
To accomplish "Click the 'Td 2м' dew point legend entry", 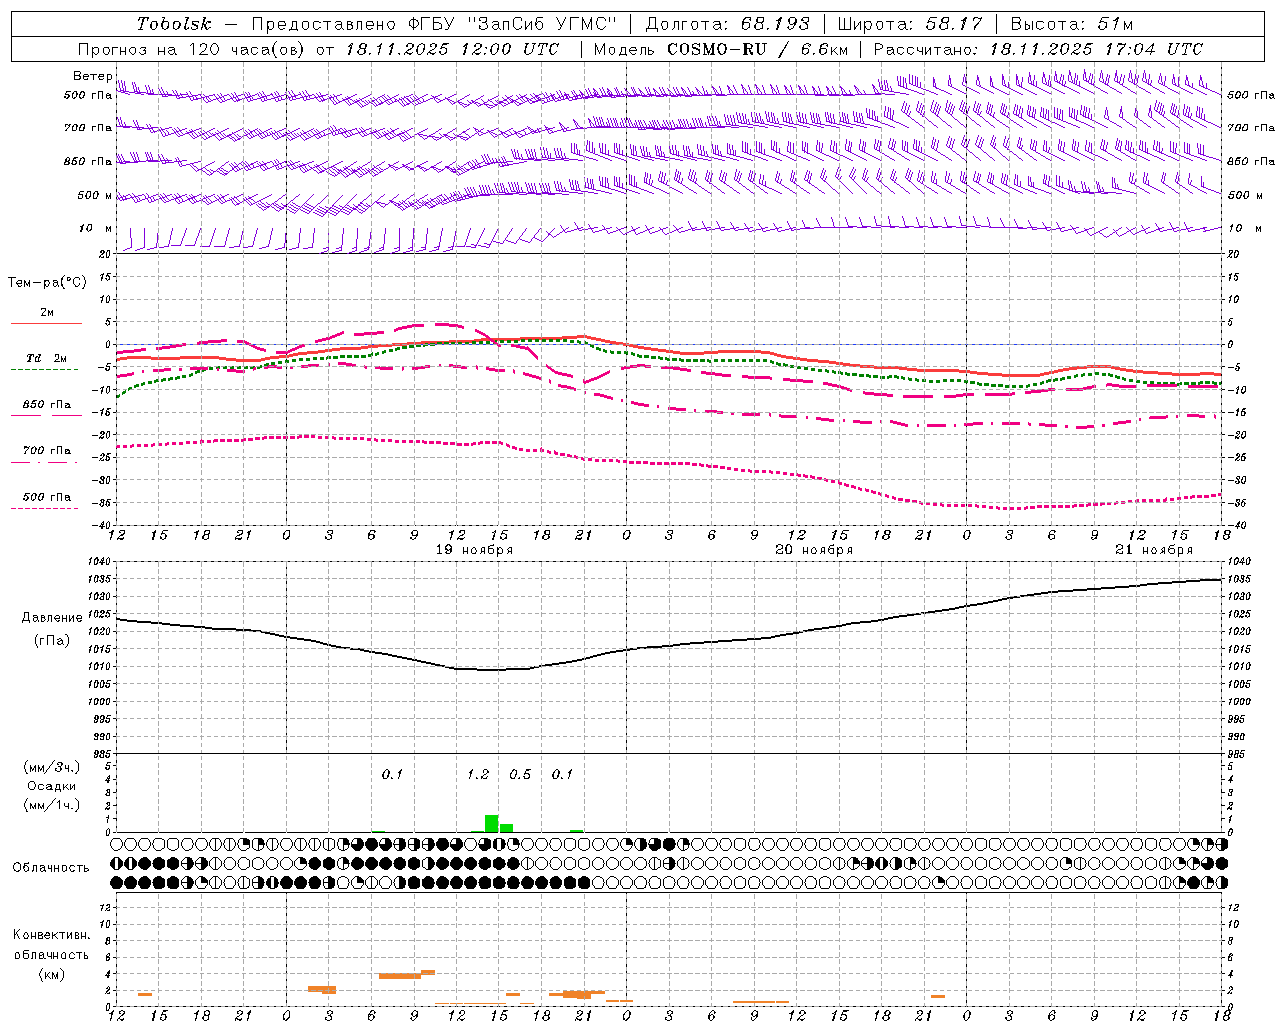I will click(46, 358).
